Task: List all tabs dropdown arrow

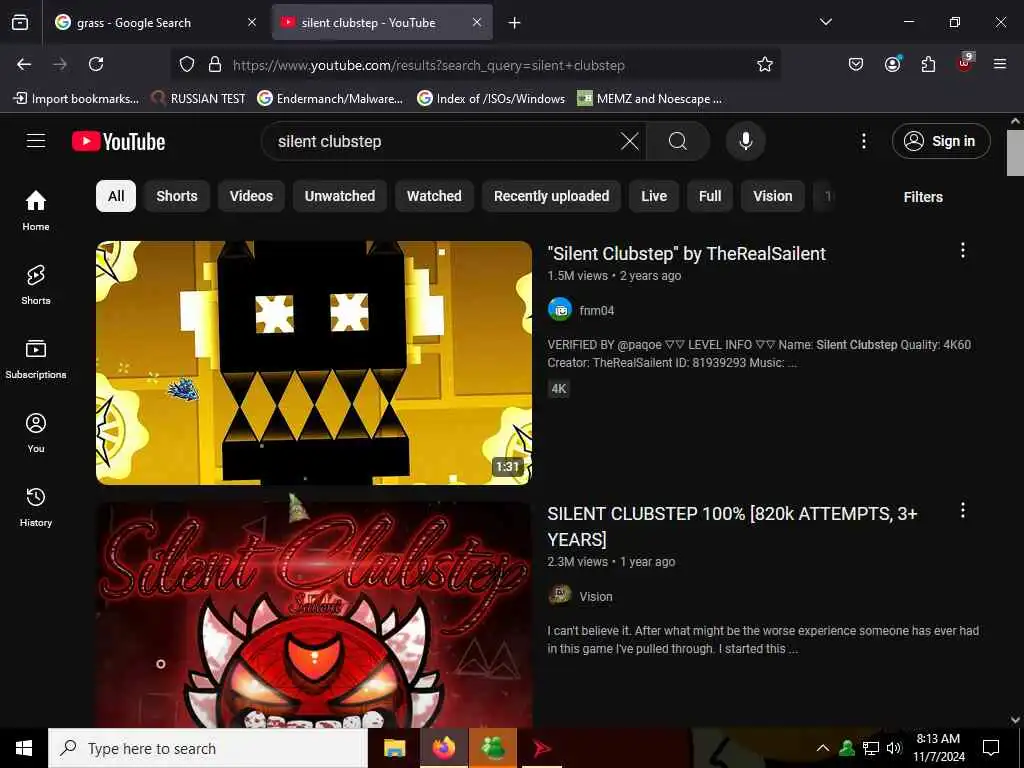Action: [x=826, y=22]
